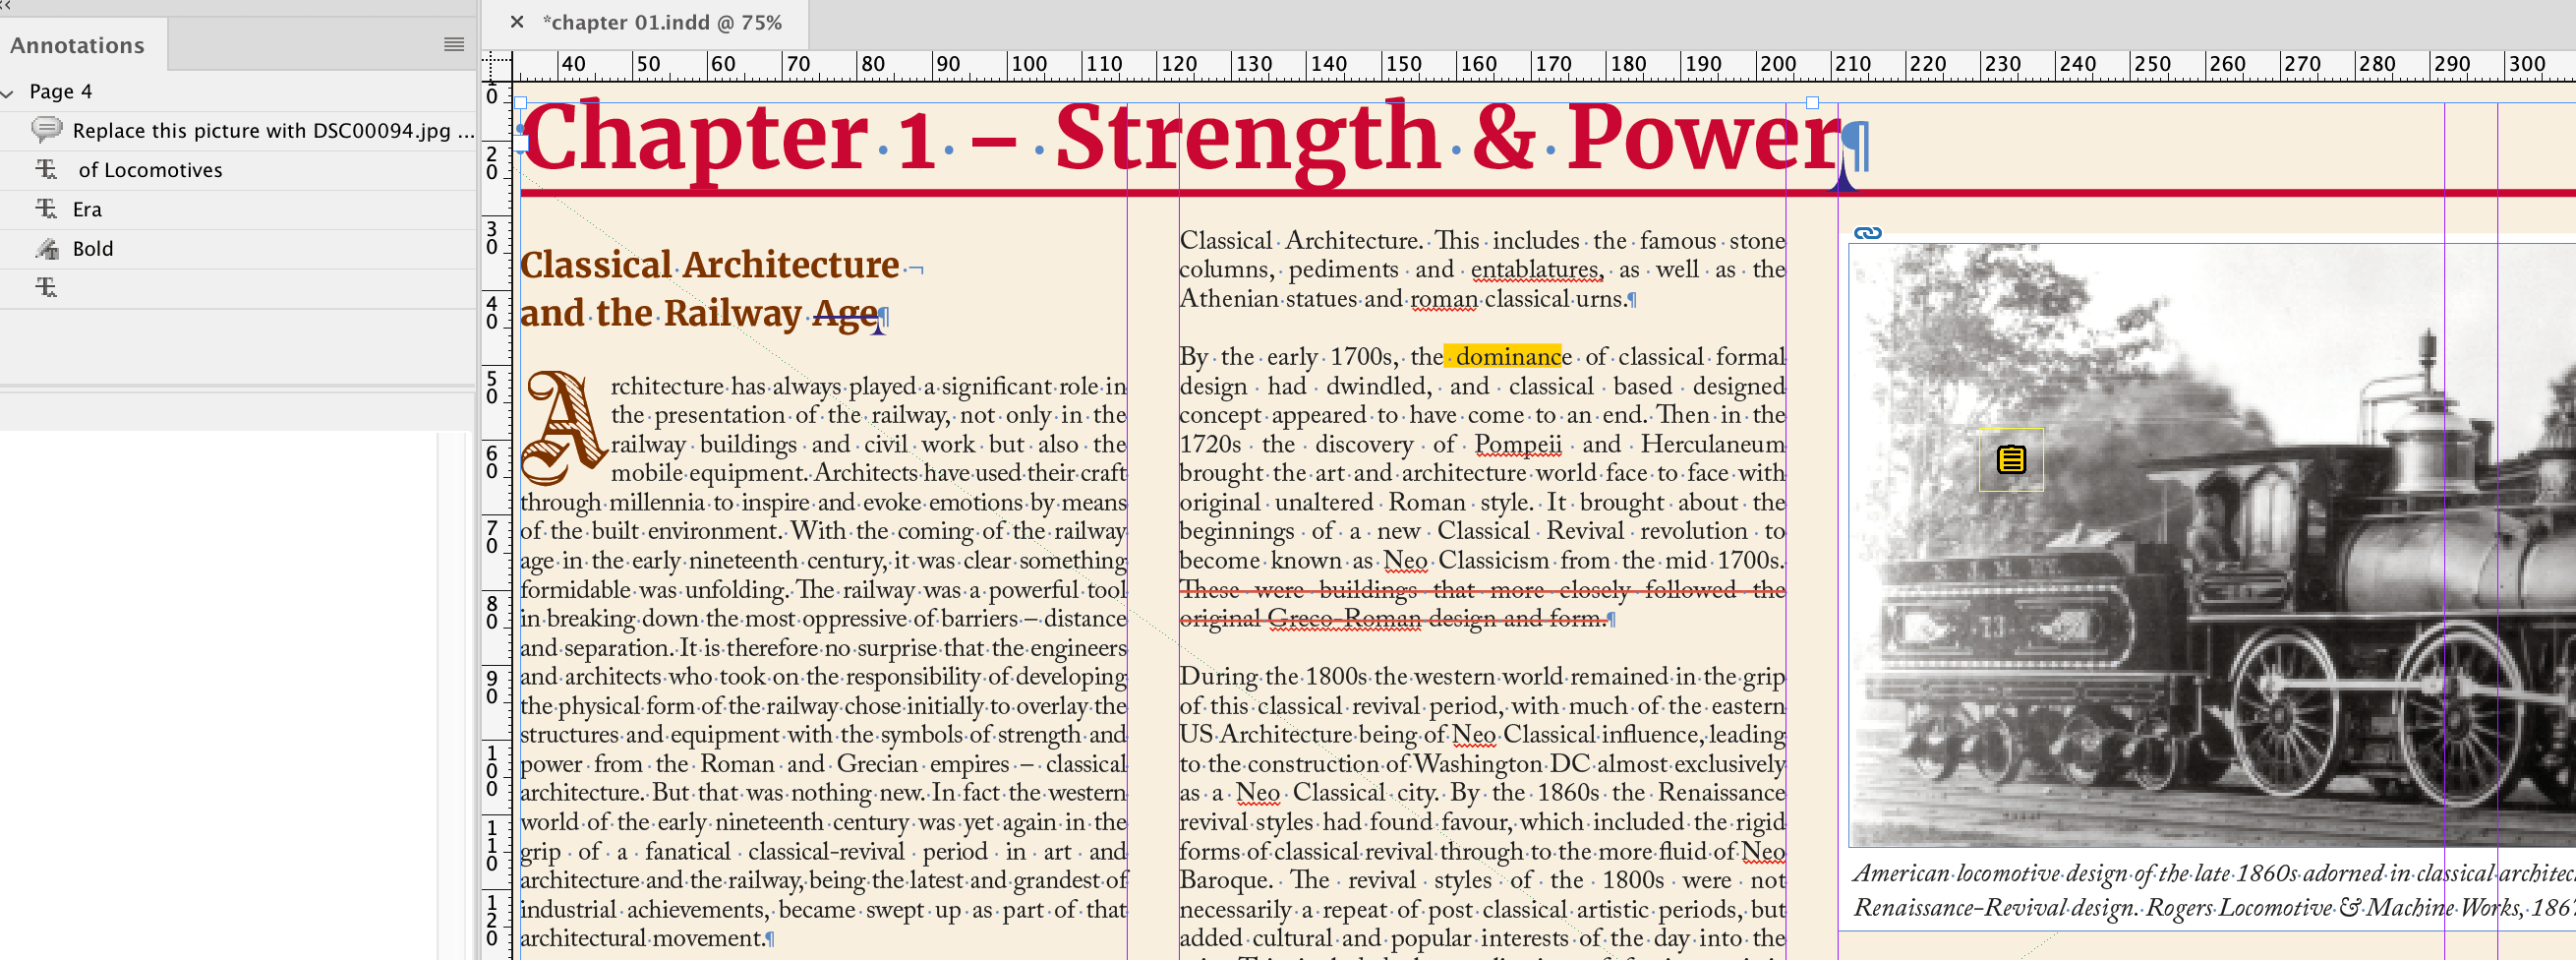Click the underlined word 'Pompeii'
This screenshot has height=960, width=2576.
point(1518,444)
